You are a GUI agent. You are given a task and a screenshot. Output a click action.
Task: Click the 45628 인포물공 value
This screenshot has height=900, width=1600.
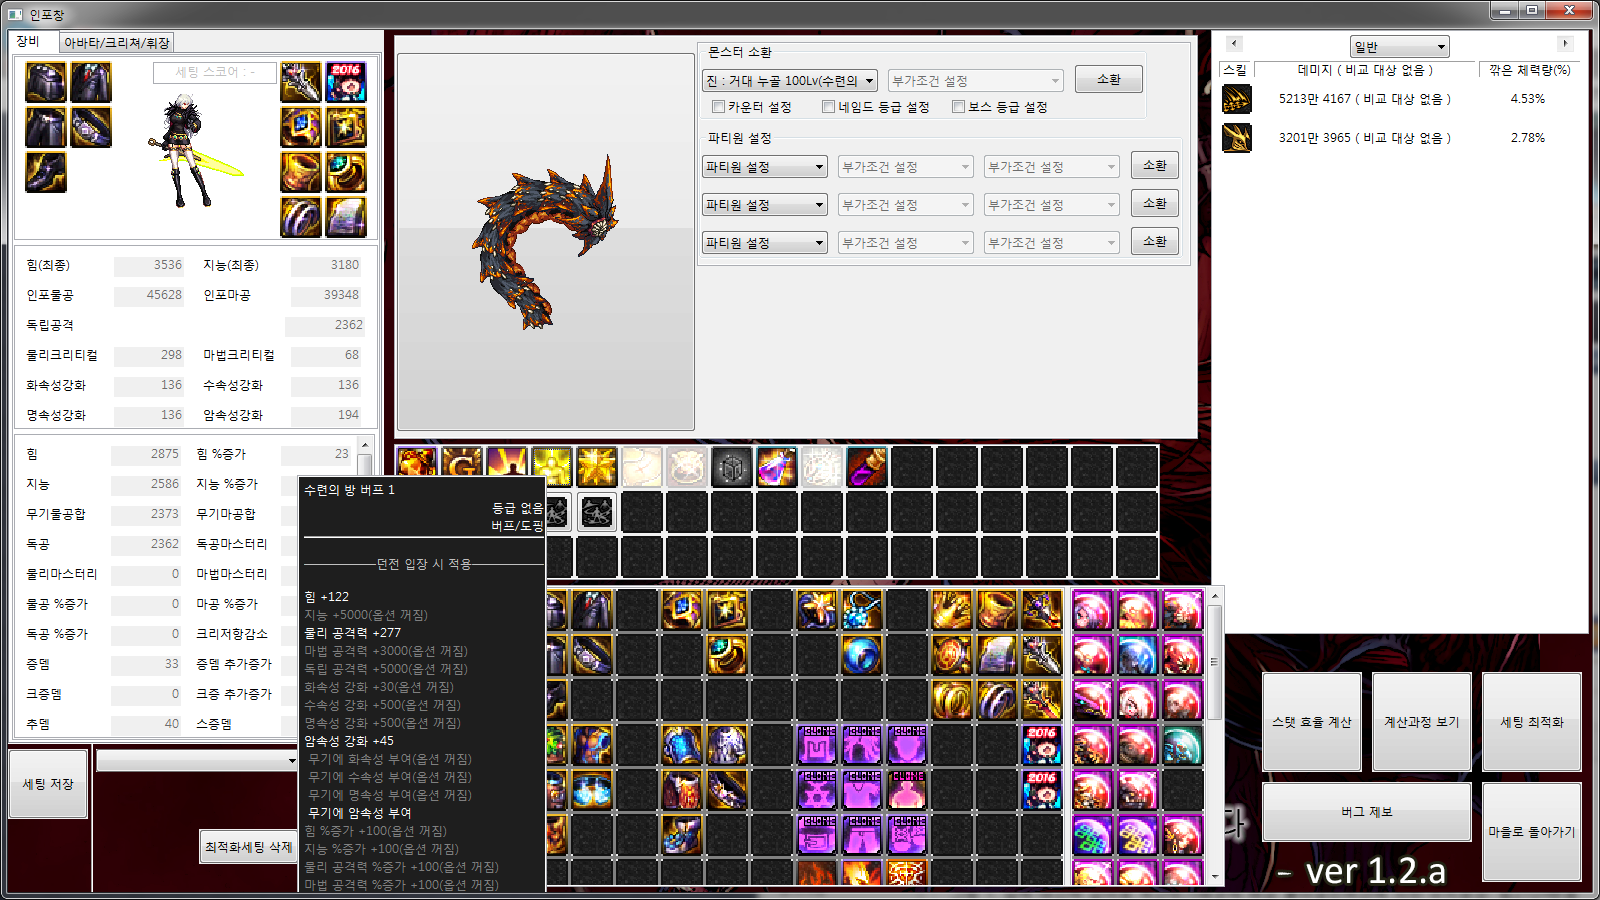click(x=149, y=296)
